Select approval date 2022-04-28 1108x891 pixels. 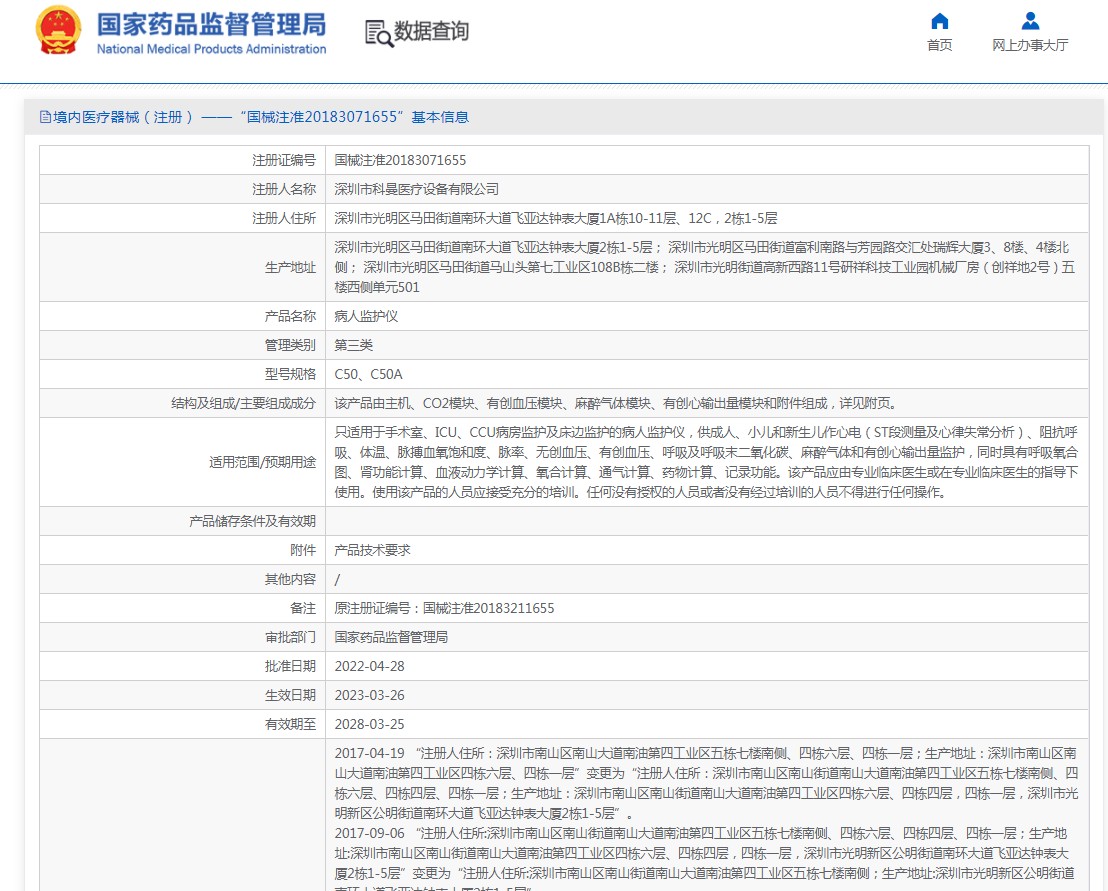(370, 666)
